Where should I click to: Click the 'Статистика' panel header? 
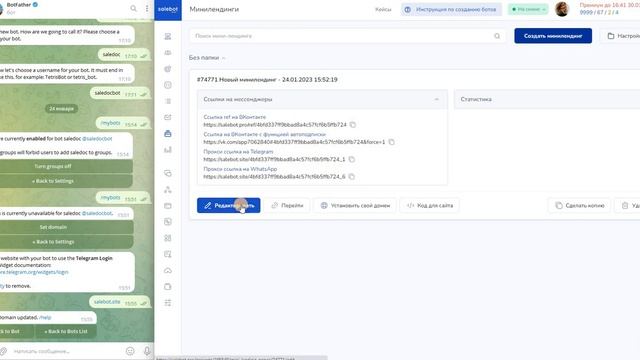coord(547,99)
